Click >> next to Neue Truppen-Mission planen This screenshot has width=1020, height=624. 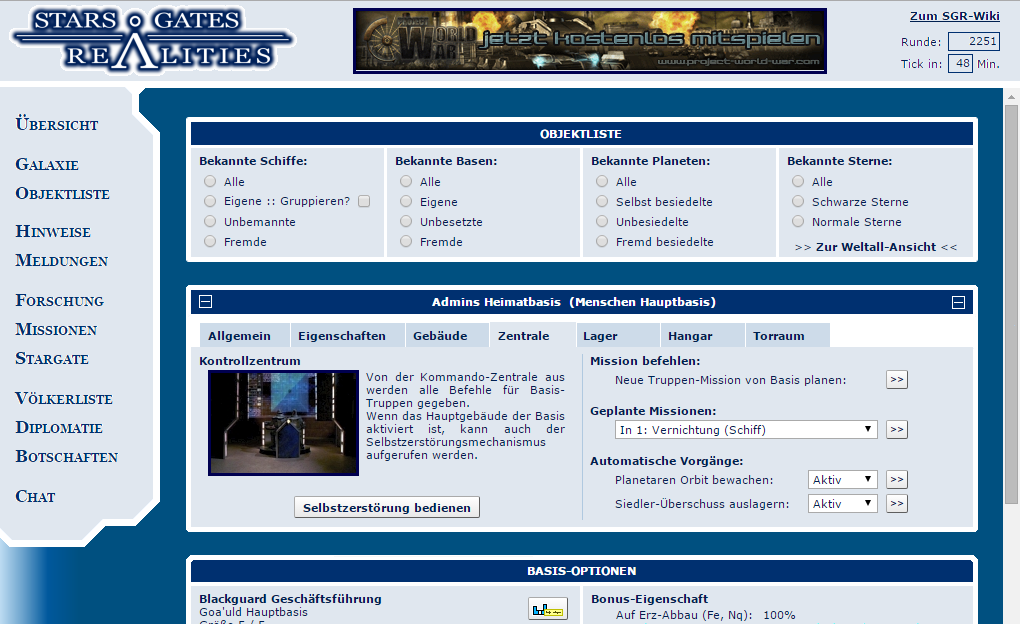pyautogui.click(x=896, y=379)
